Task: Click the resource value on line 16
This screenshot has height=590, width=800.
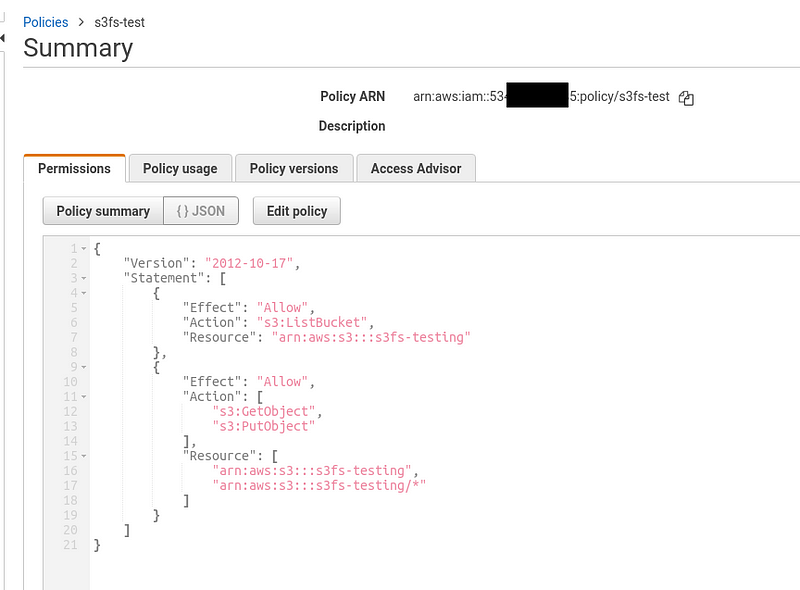Action: point(312,471)
